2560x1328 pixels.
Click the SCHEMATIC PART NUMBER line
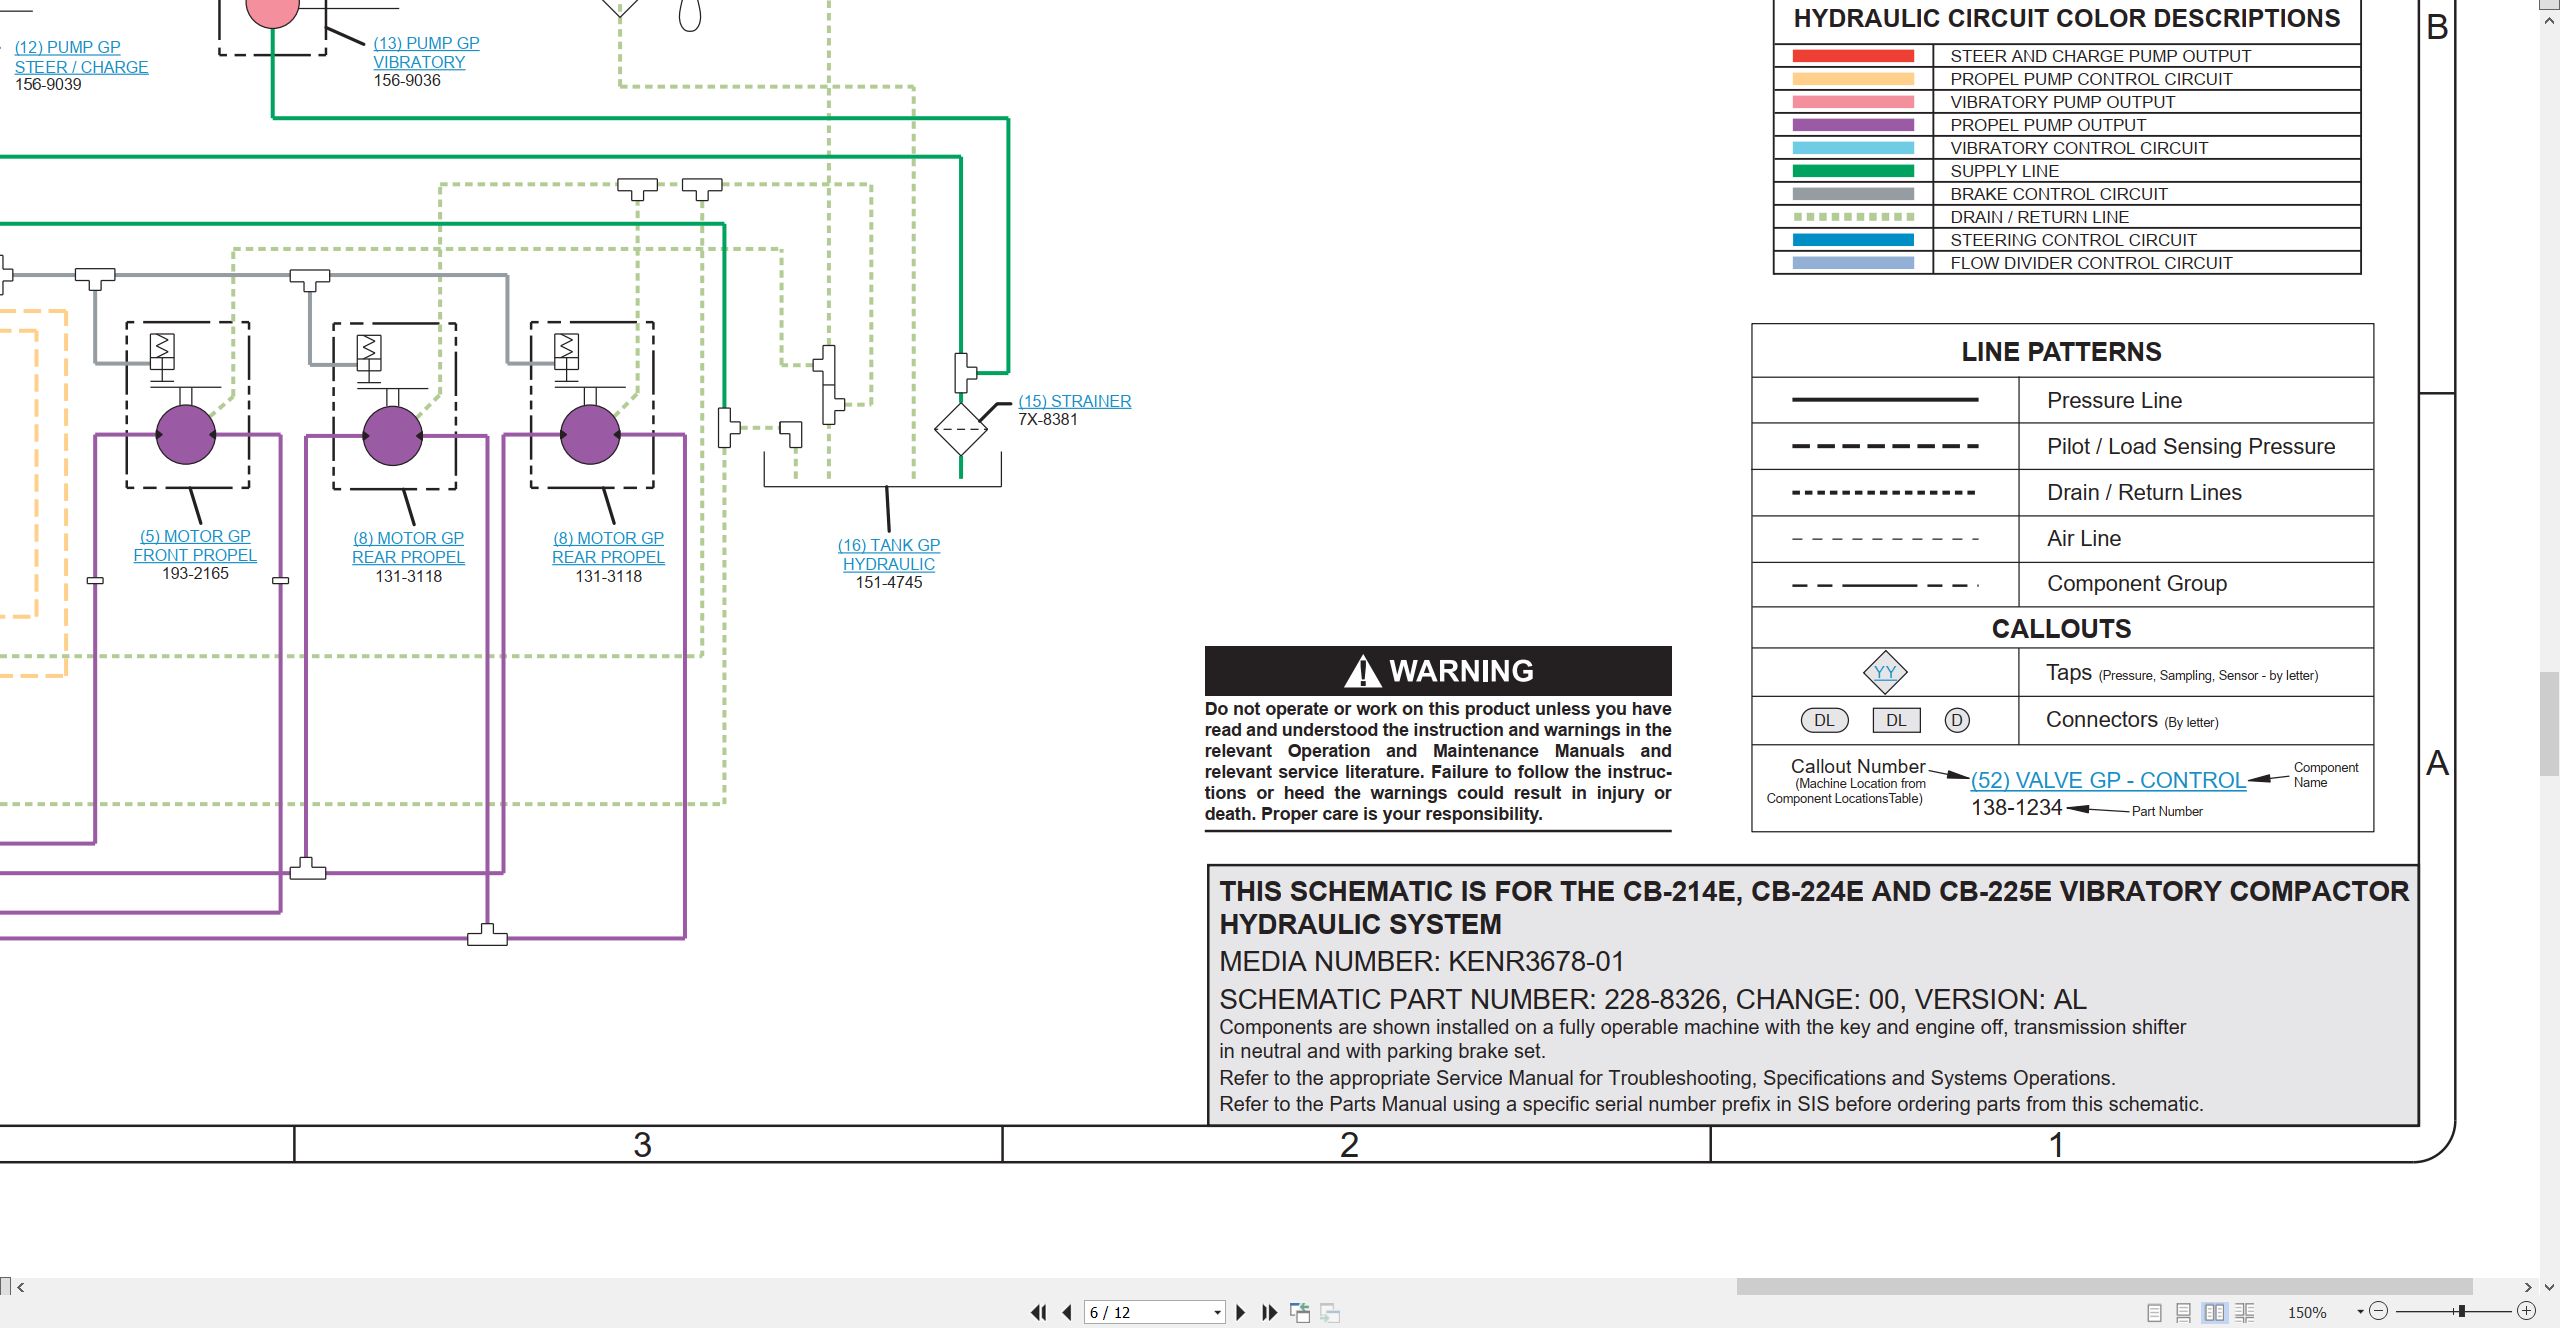(1653, 999)
